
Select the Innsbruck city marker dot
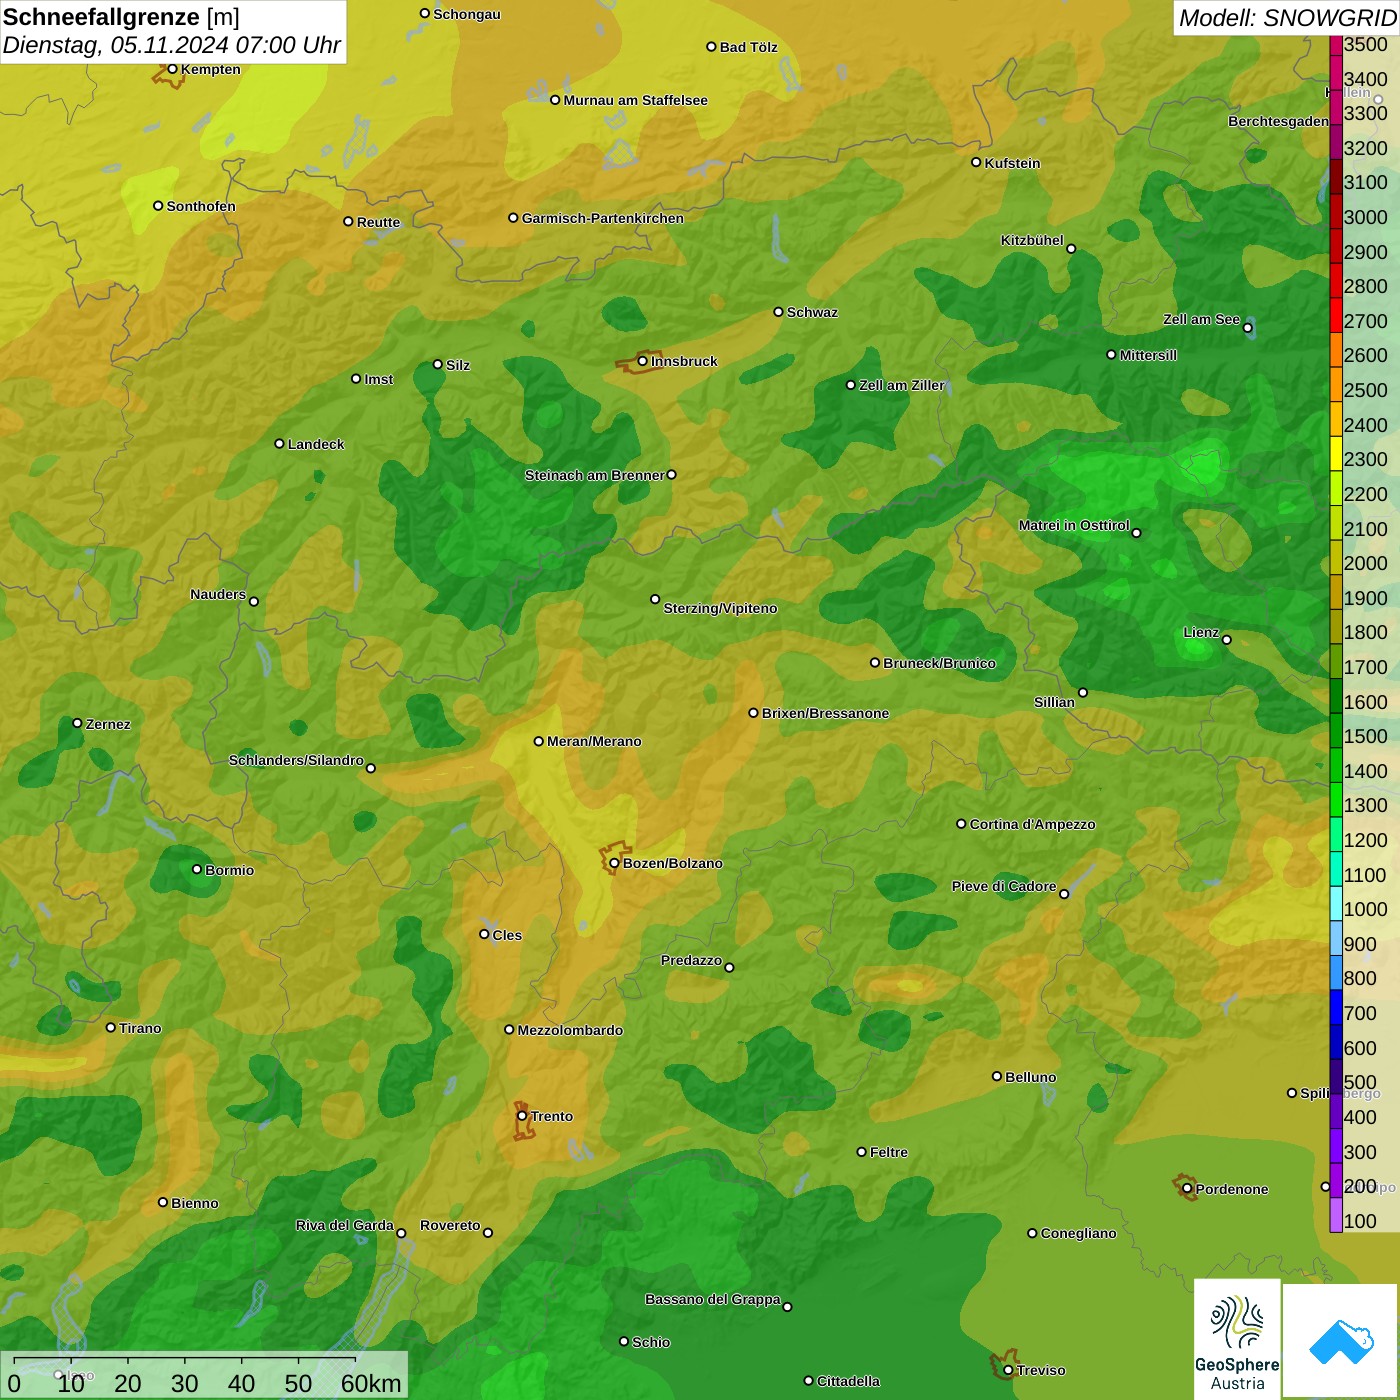coord(643,361)
